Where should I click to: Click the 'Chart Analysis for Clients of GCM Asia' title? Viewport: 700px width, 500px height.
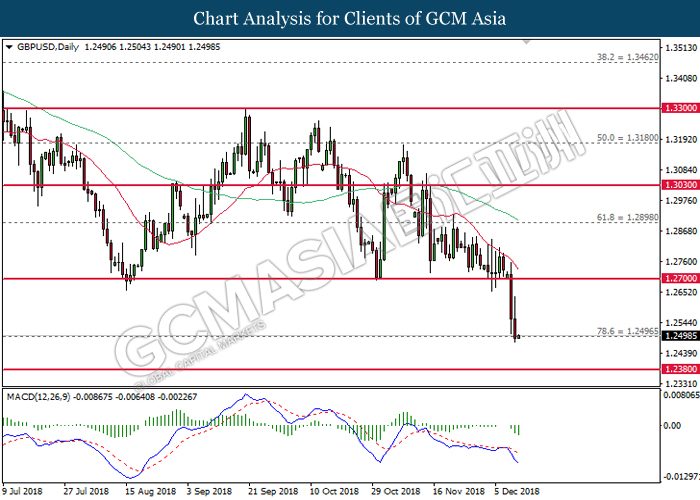350,19
